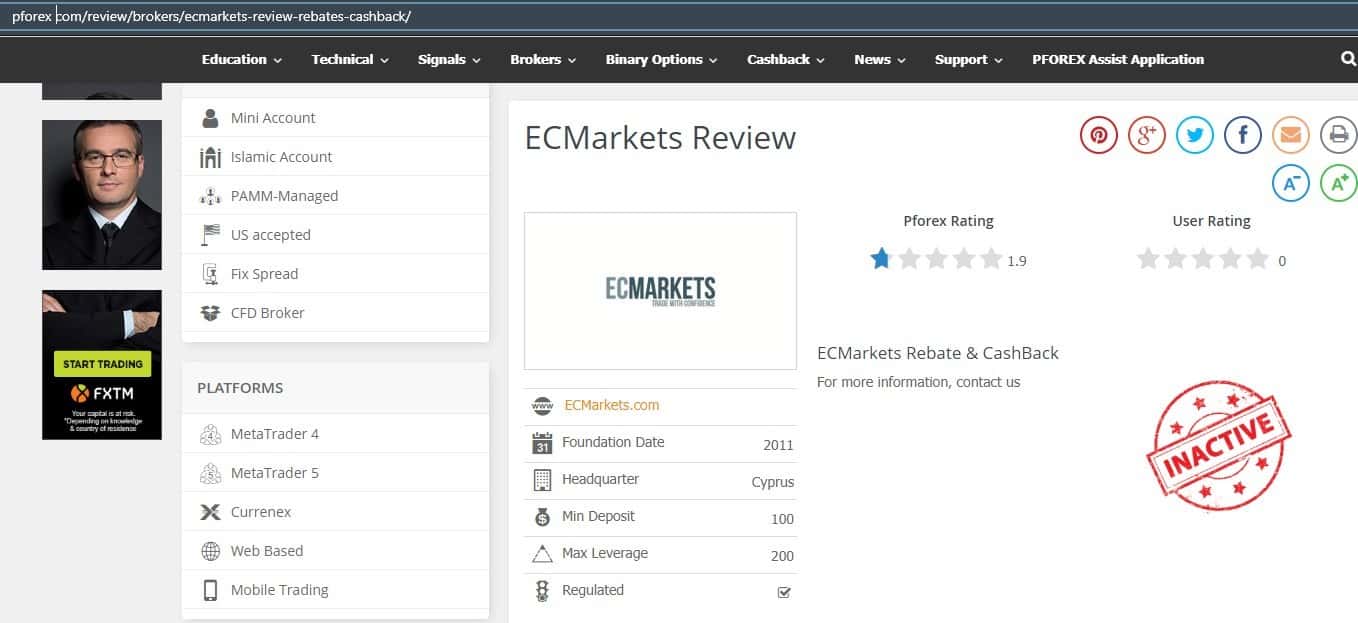
Task: Expand the Signals dropdown menu
Action: tap(449, 60)
